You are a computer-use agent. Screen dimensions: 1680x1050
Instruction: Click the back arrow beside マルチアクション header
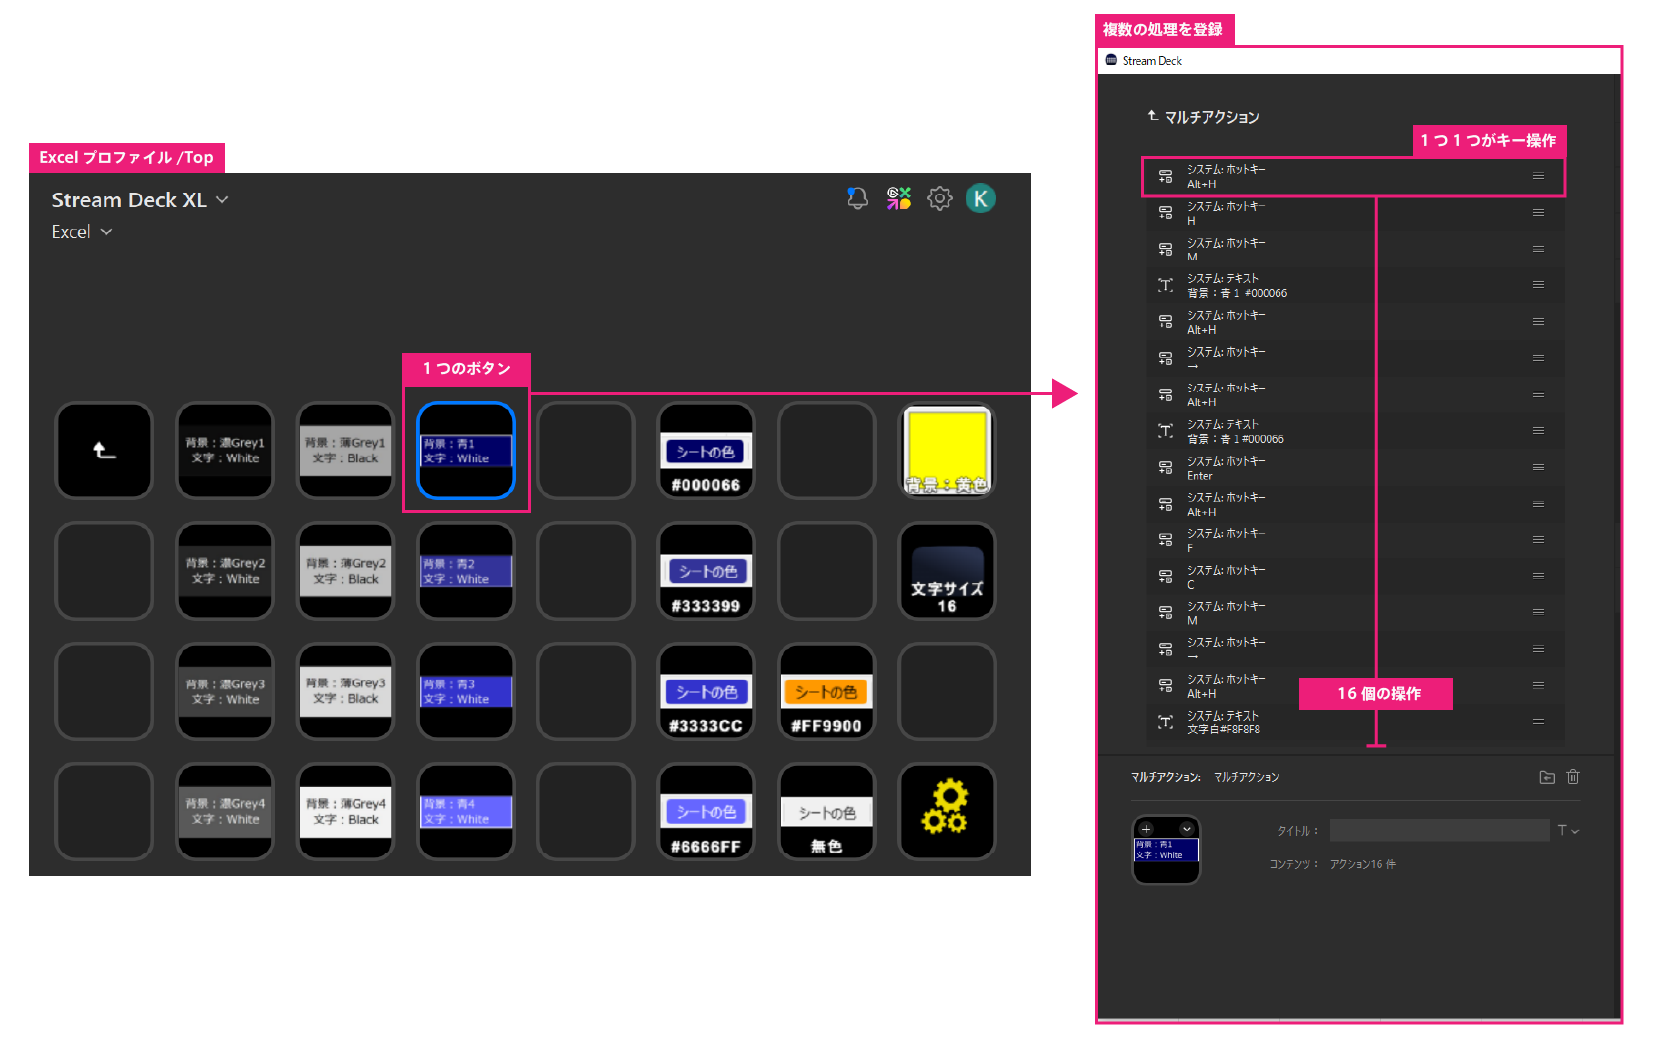click(x=1152, y=116)
